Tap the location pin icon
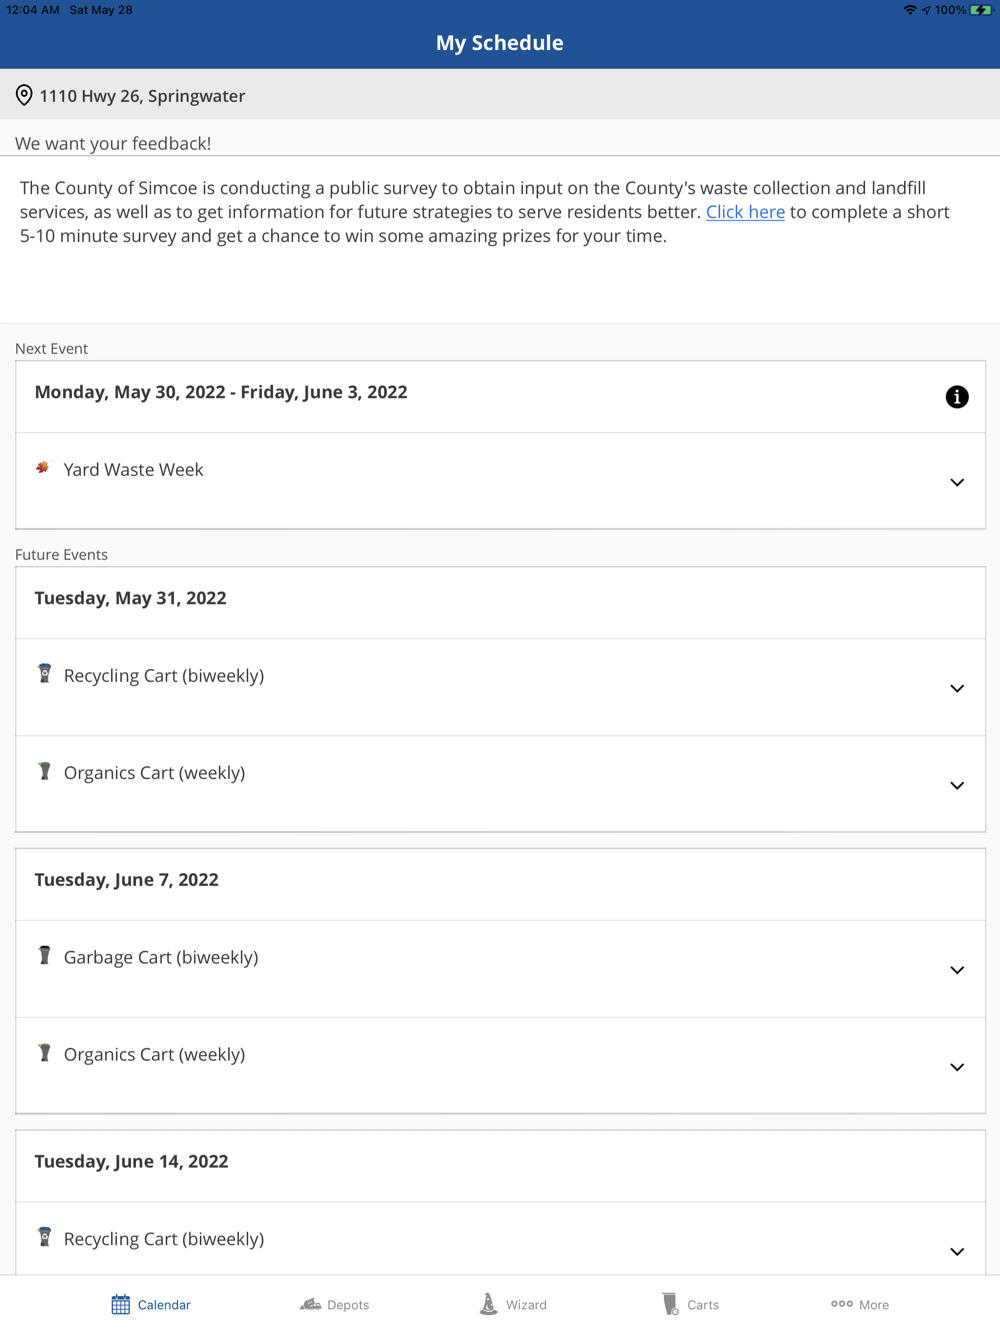Screen dimensions: 1000x1334 click(24, 95)
